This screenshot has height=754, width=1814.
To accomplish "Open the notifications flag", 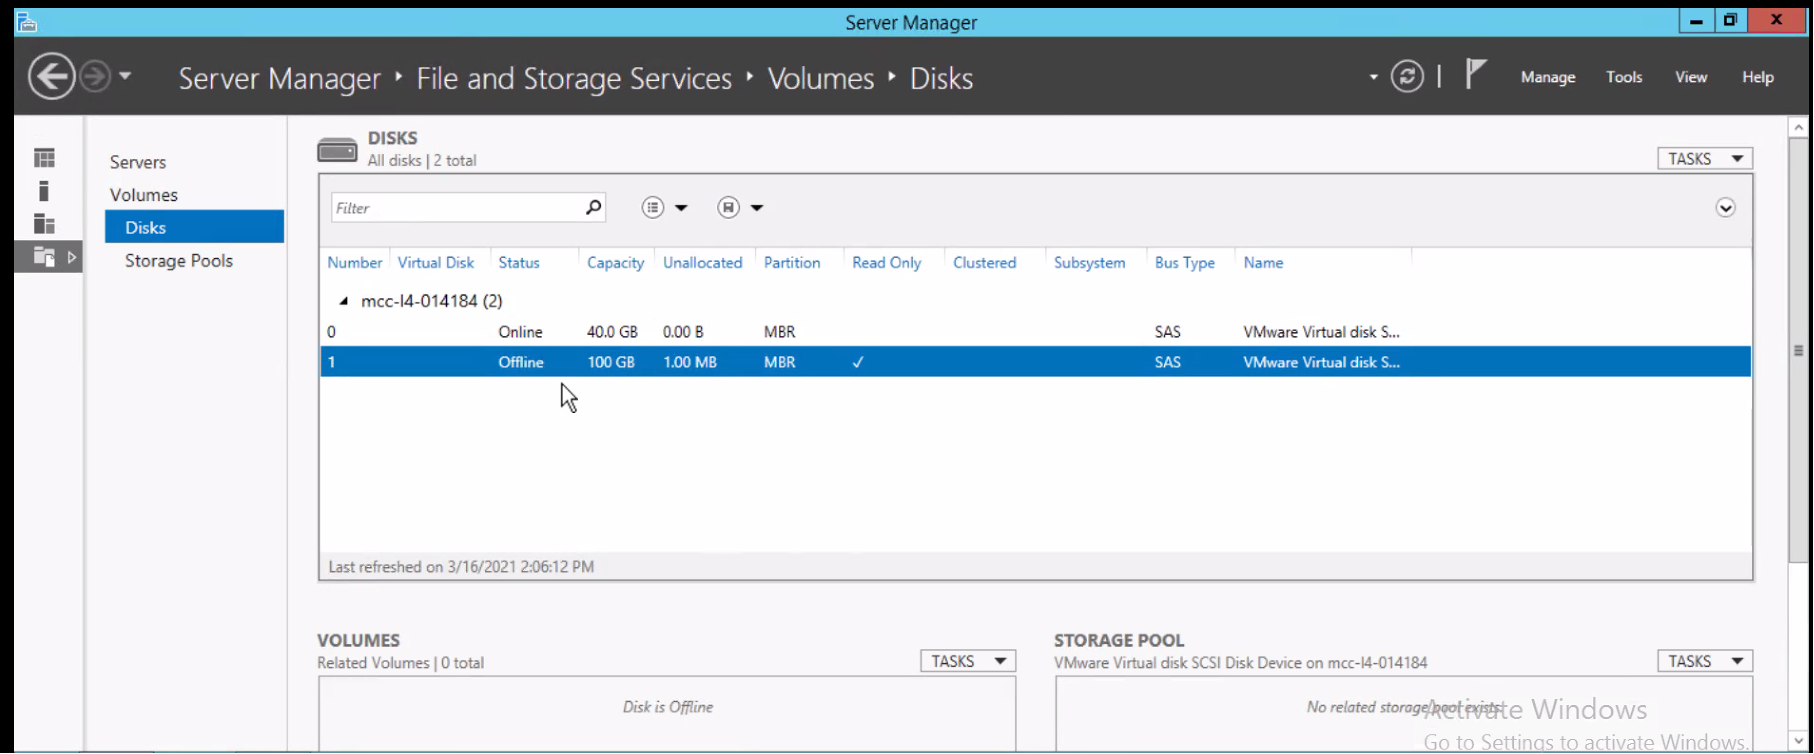I will (x=1475, y=75).
